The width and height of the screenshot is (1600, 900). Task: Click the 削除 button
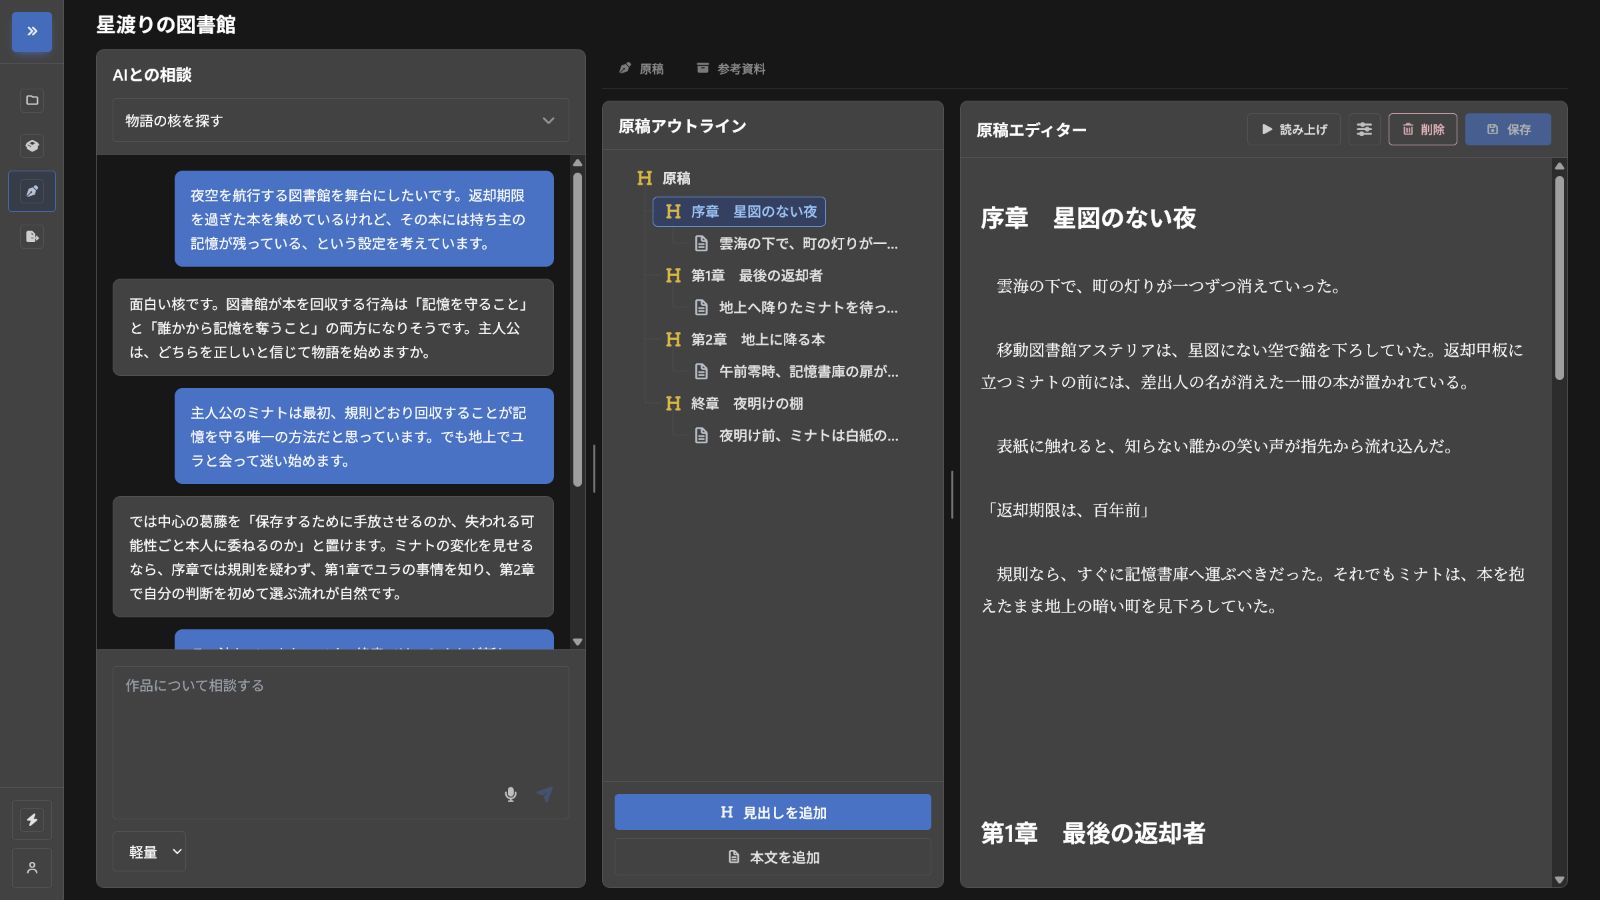point(1423,129)
